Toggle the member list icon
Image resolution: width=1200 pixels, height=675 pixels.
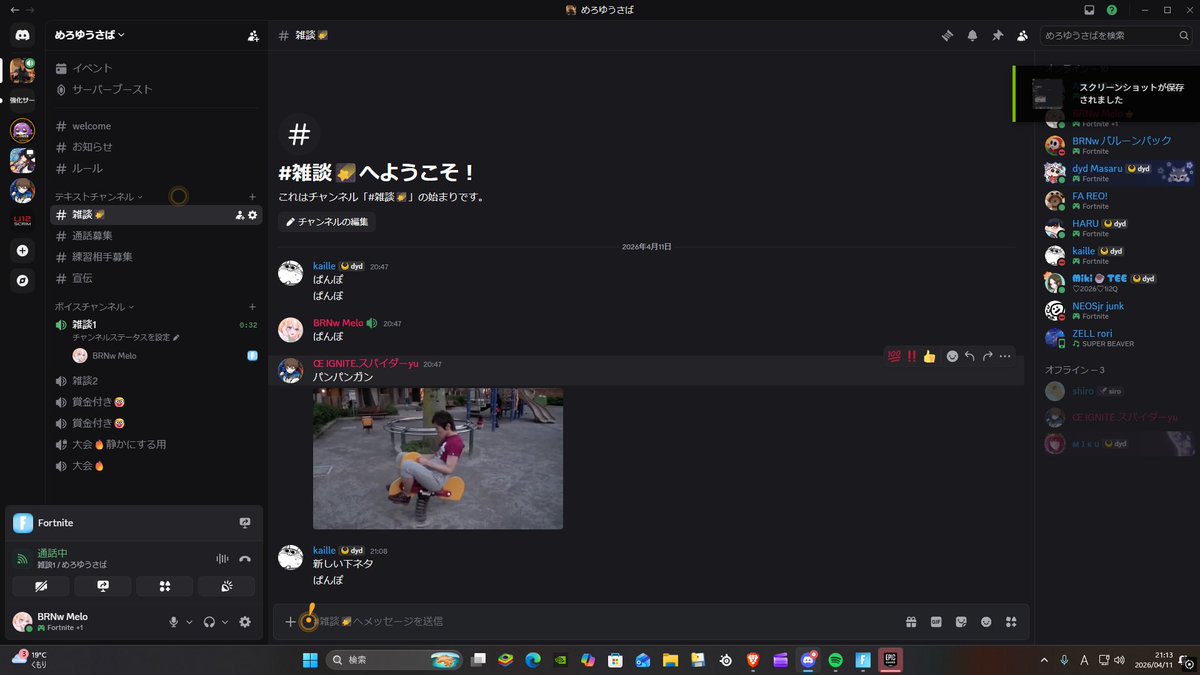[1022, 35]
